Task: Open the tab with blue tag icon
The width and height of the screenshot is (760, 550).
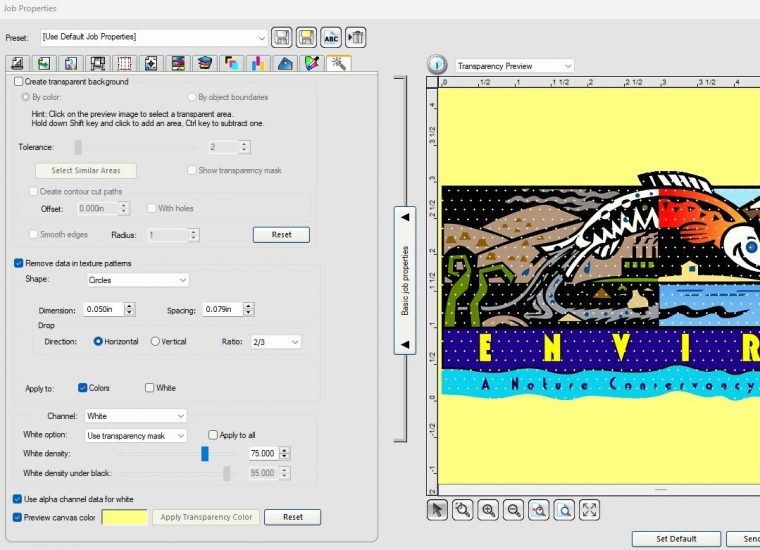Action: (285, 63)
